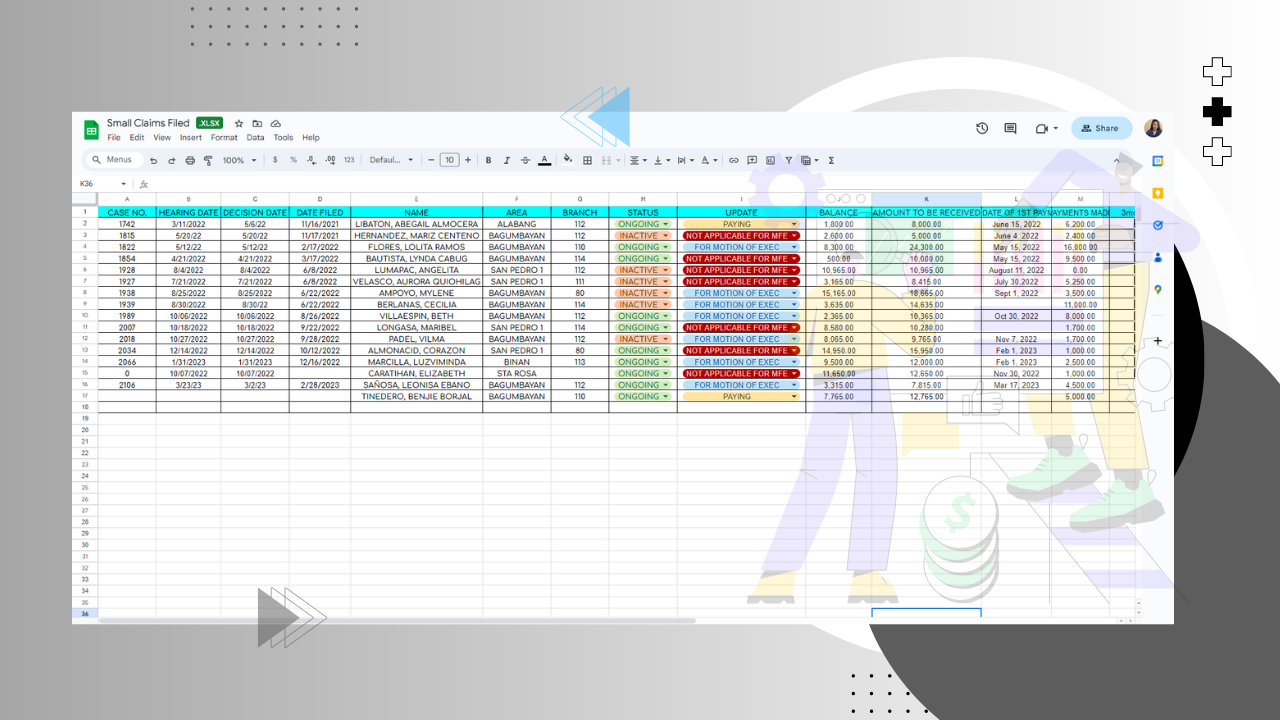The image size is (1280, 720).
Task: Open TINEDERO row ONGOING status dropdown
Action: click(665, 397)
